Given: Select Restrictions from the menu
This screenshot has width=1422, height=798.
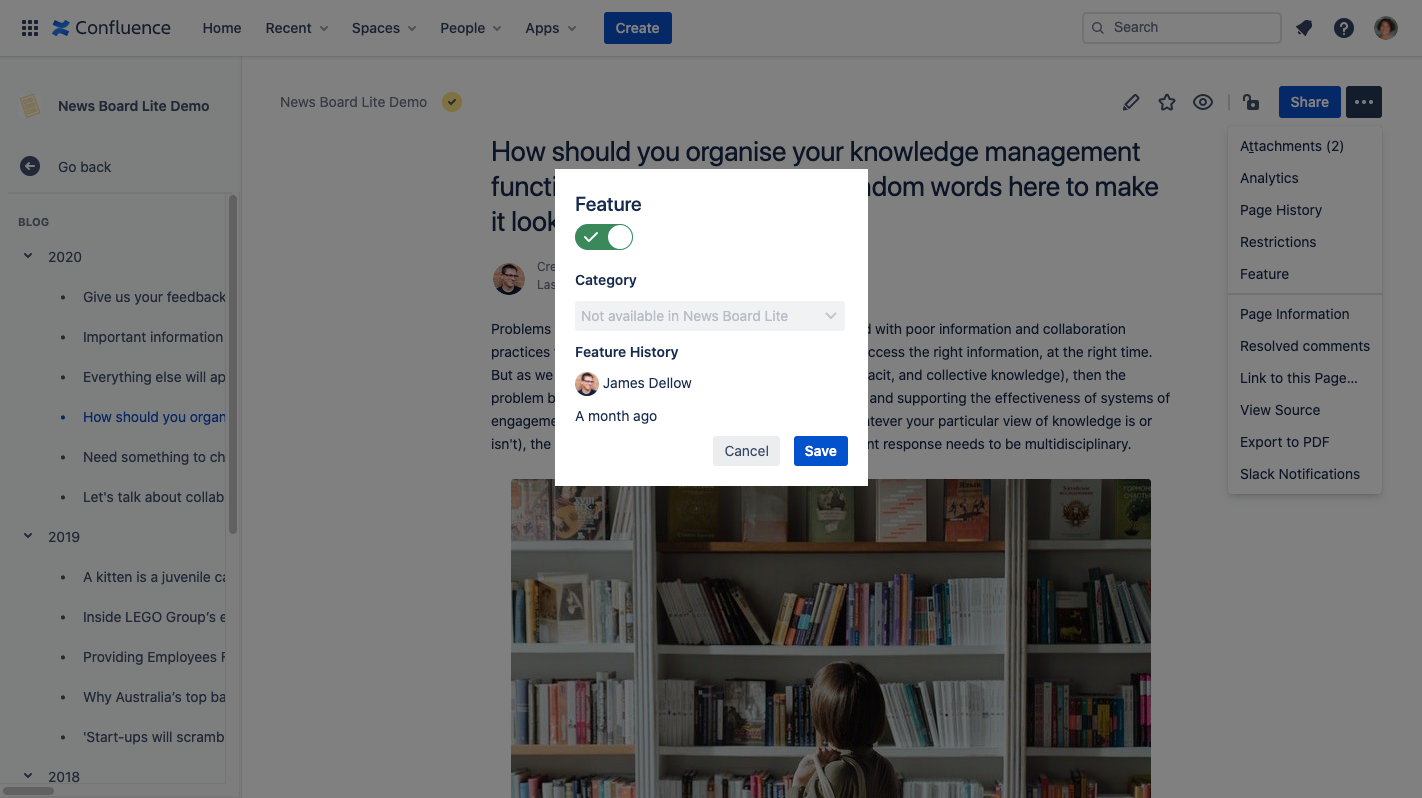Looking at the screenshot, I should (x=1304, y=242).
